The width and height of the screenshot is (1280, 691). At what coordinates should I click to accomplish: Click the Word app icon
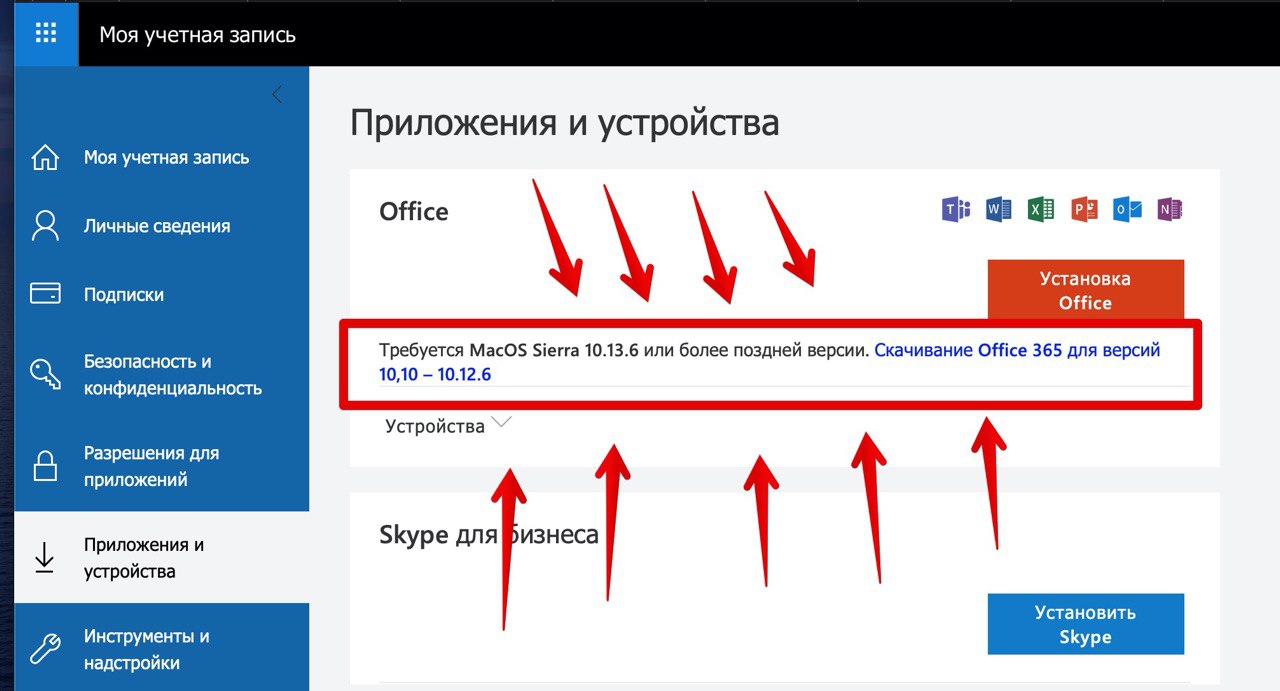pyautogui.click(x=999, y=209)
